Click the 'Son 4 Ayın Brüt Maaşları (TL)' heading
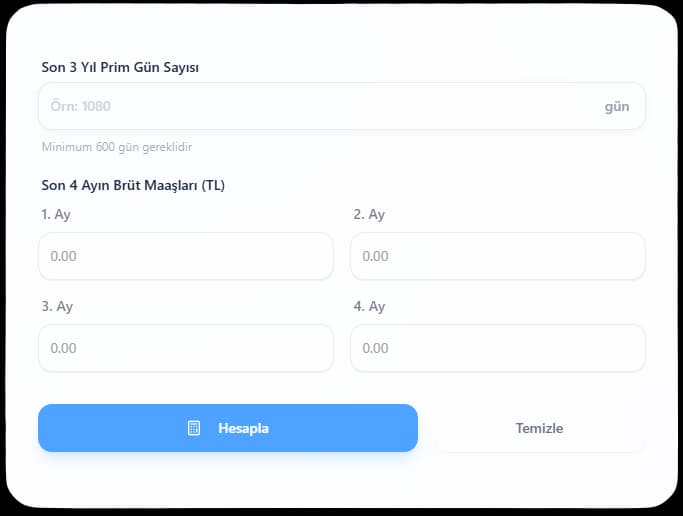683x516 pixels. 133,185
